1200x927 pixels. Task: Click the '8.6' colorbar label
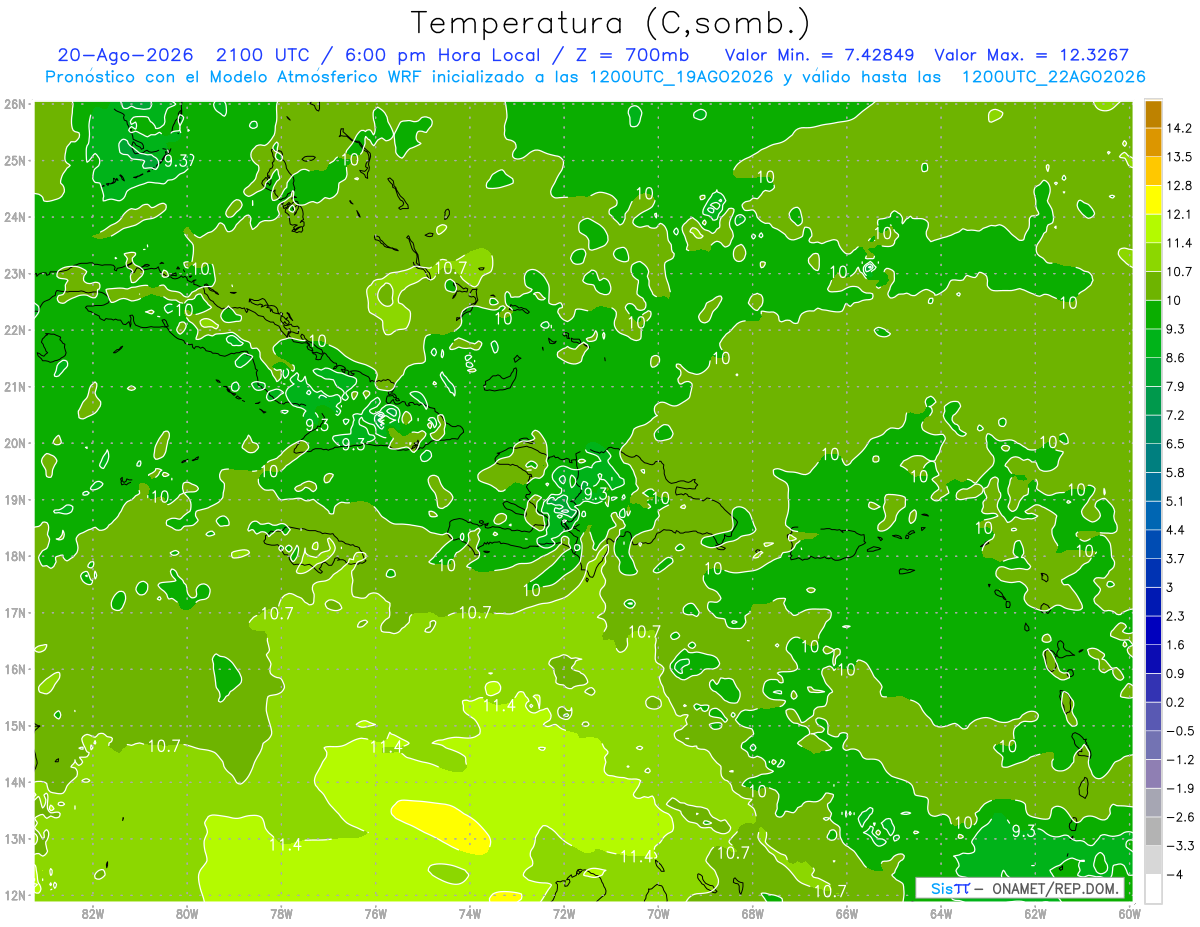pyautogui.click(x=1176, y=357)
